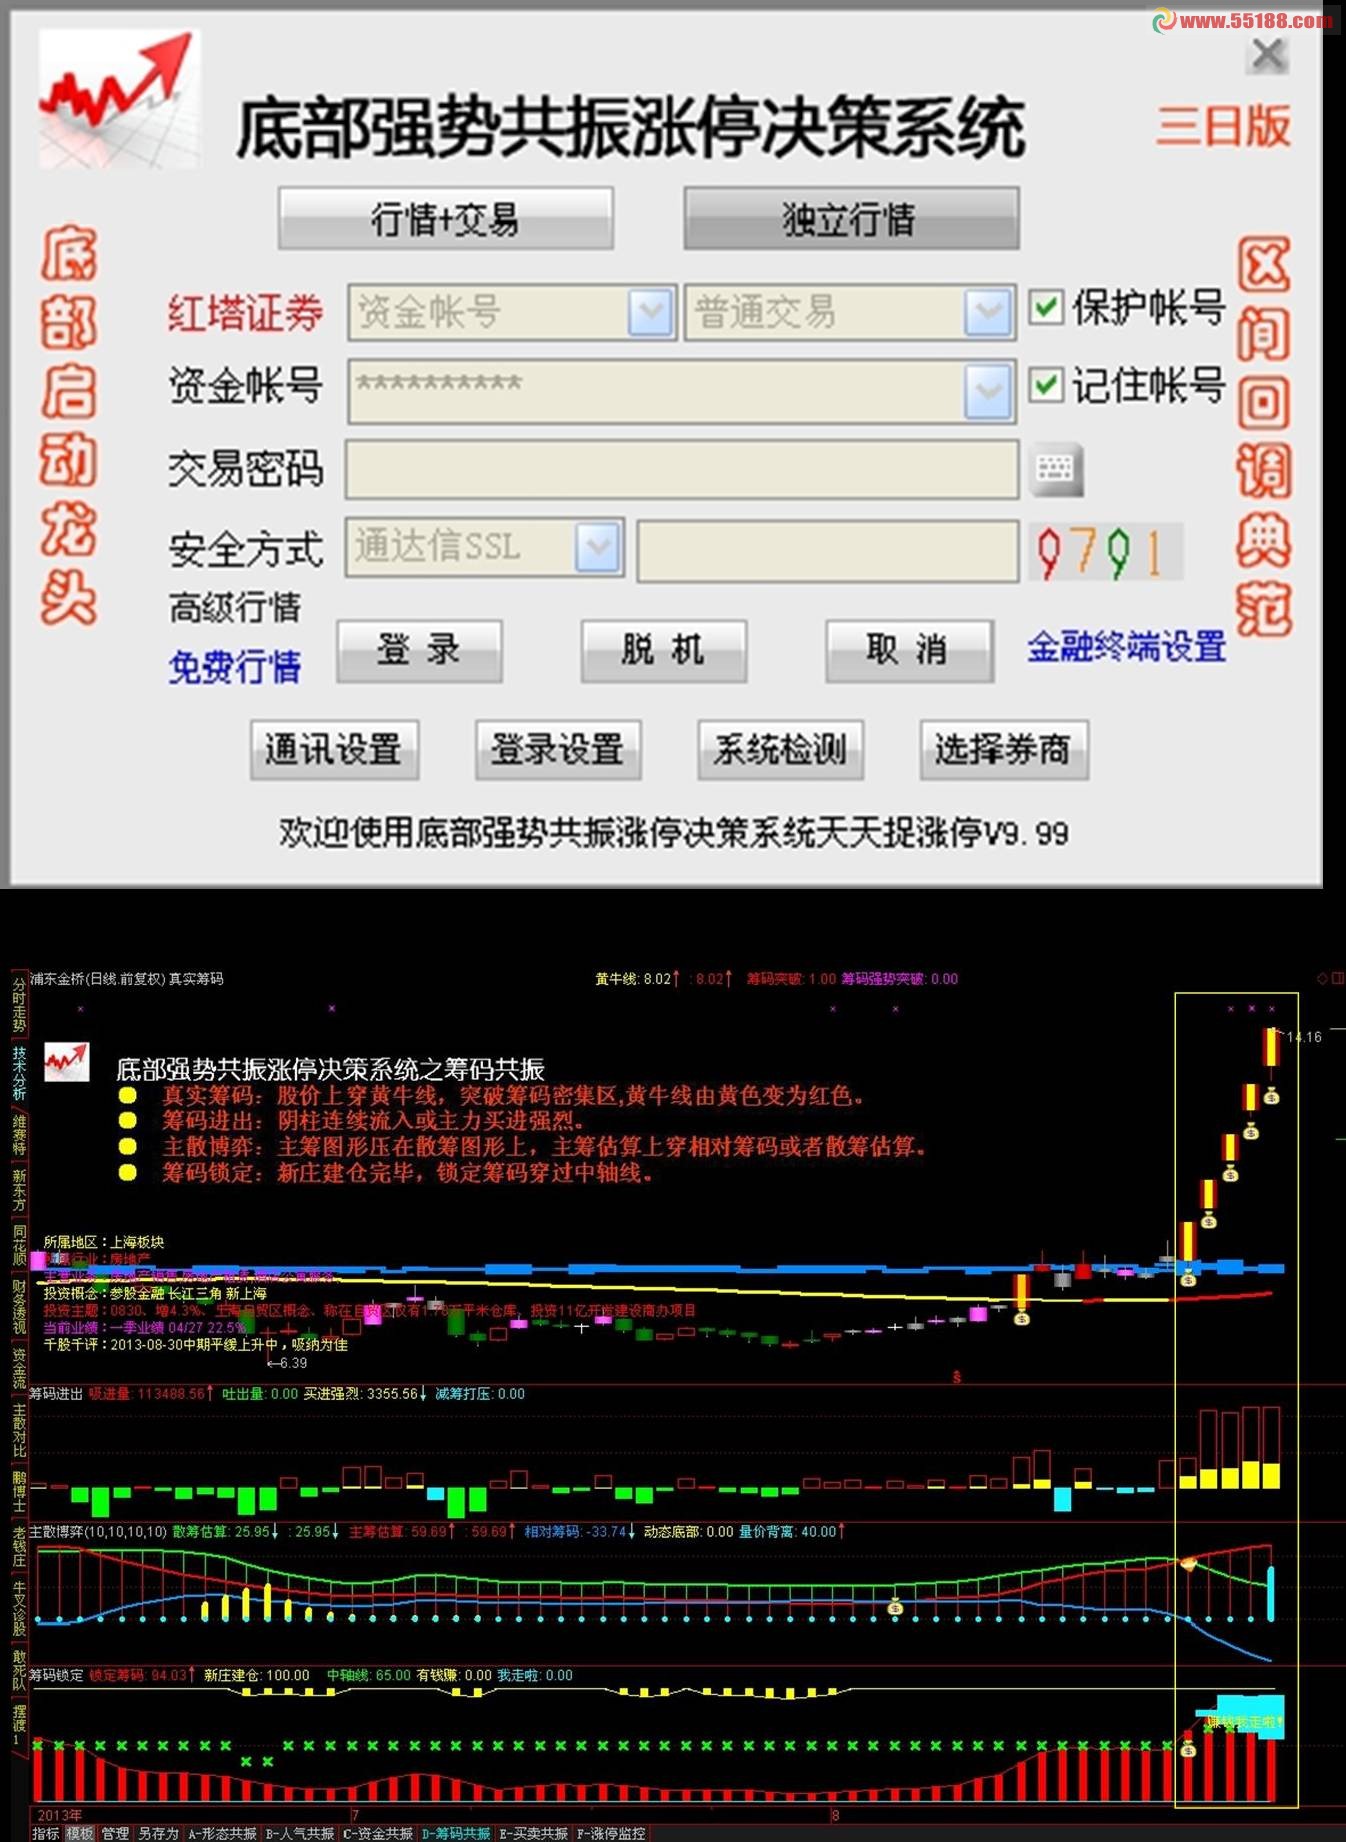Select the 敢死队 sidebar tab

click(x=19, y=1670)
